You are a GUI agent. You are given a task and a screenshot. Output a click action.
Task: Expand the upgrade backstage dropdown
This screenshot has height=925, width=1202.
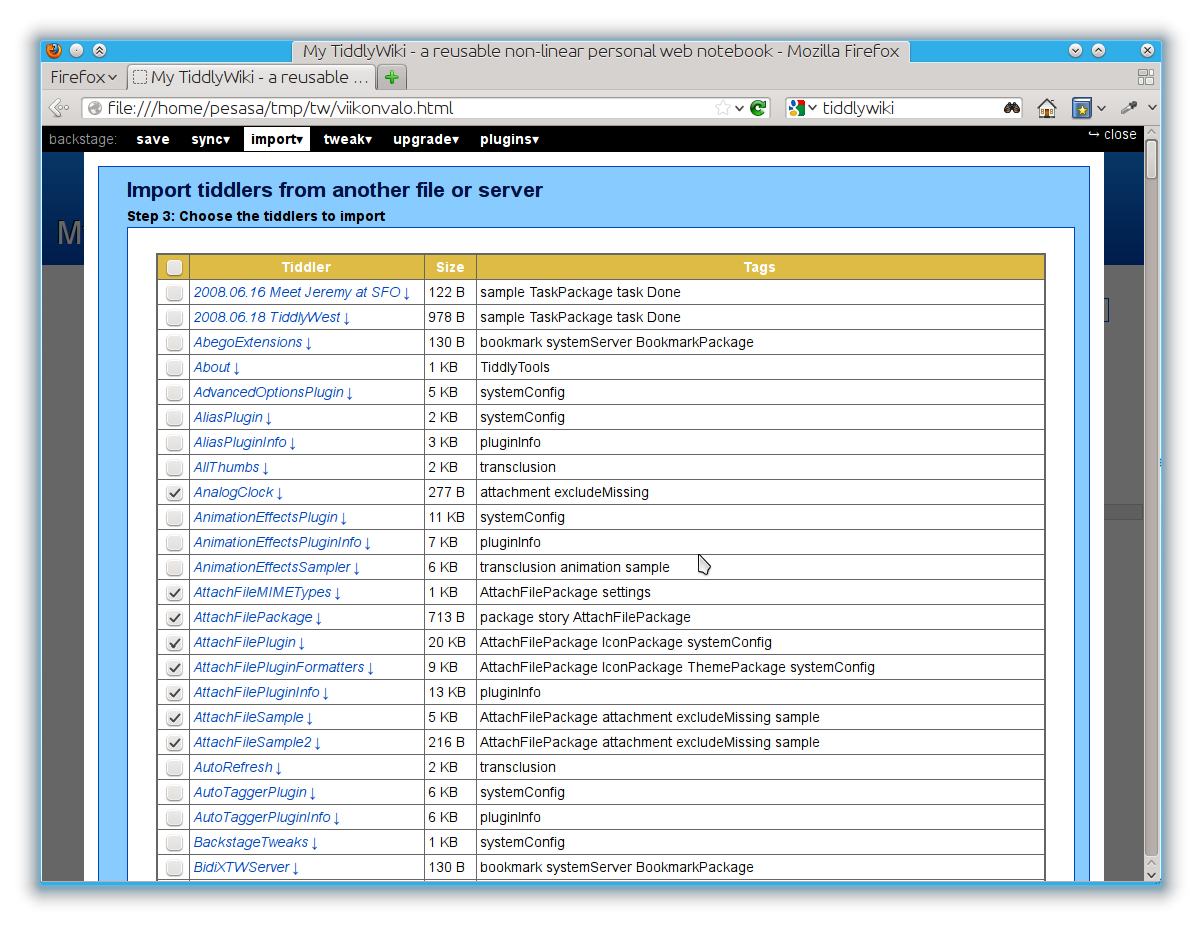coord(426,139)
